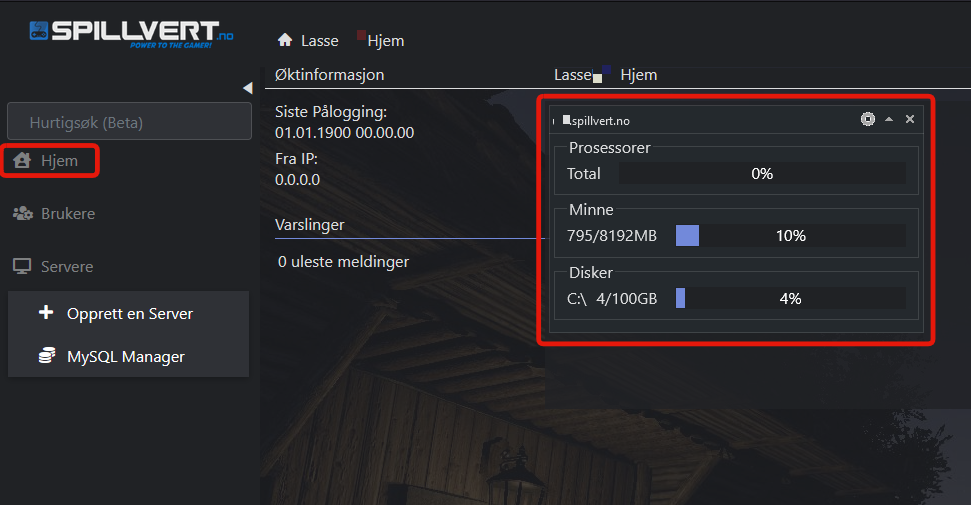971x505 pixels.
Task: Click 0 uleste meldinger
Action: coord(343,261)
